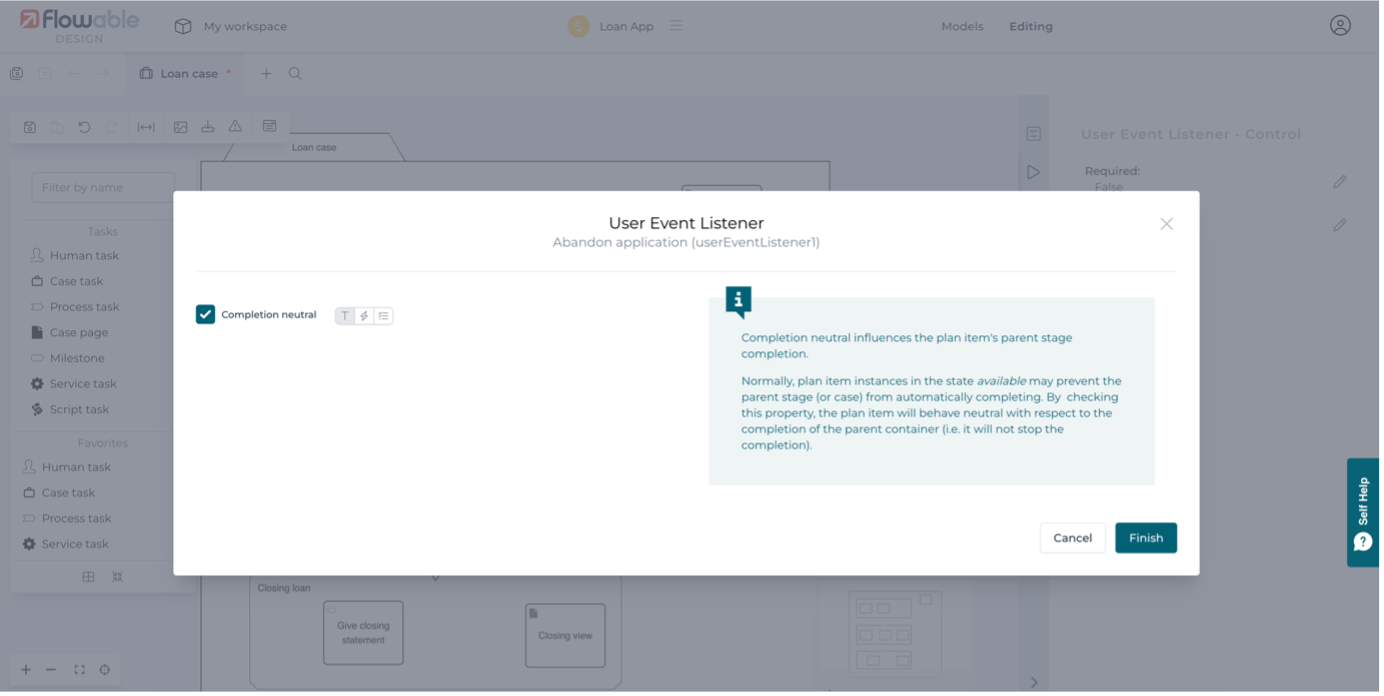Screen dimensions: 1384x696
Task: Open the user profile account icon
Action: point(1340,26)
